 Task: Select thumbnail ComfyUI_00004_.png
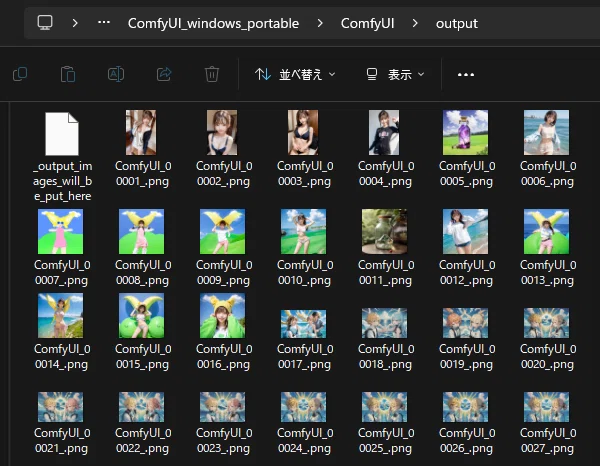point(384,132)
